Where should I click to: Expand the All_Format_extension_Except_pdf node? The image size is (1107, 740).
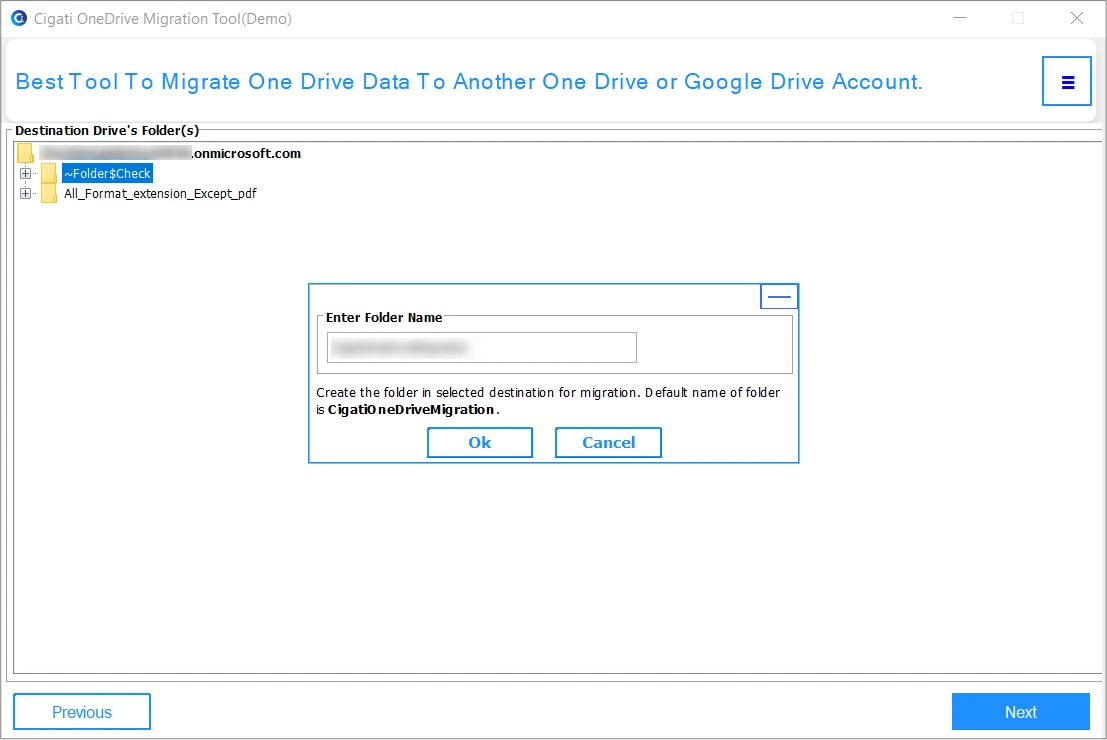pyautogui.click(x=26, y=194)
